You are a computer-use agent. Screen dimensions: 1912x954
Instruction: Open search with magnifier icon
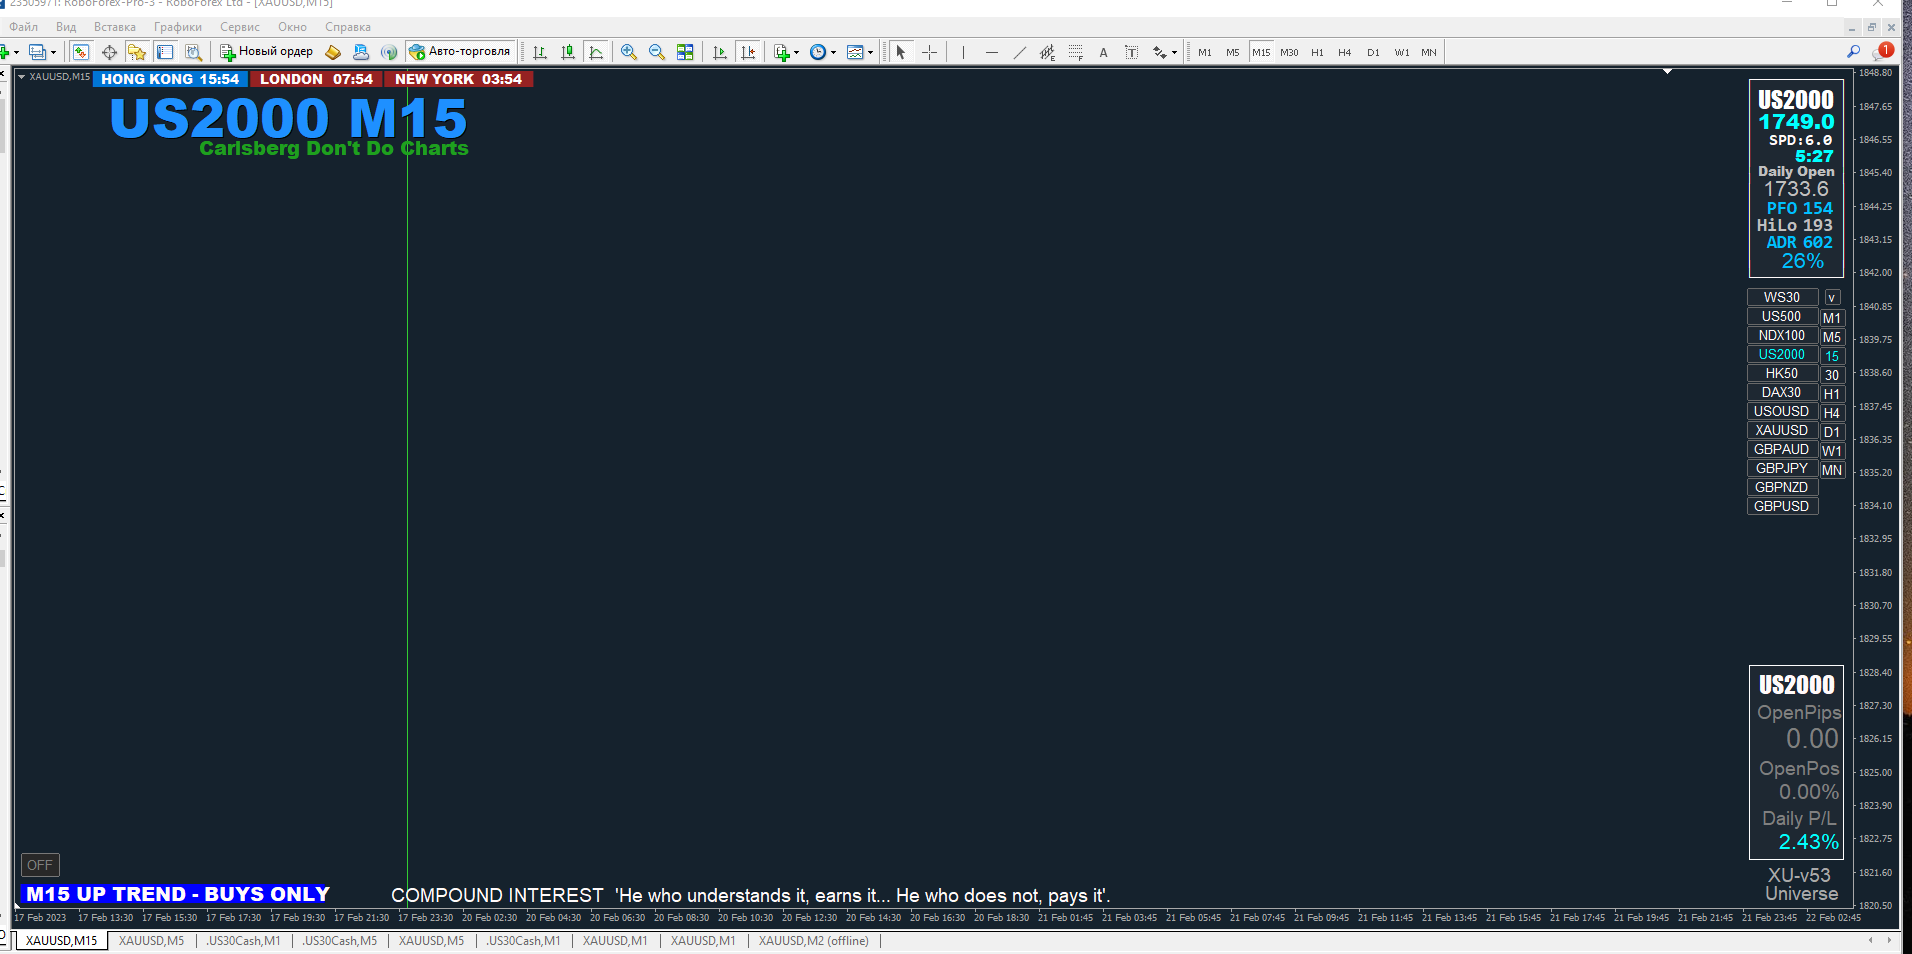click(1853, 52)
